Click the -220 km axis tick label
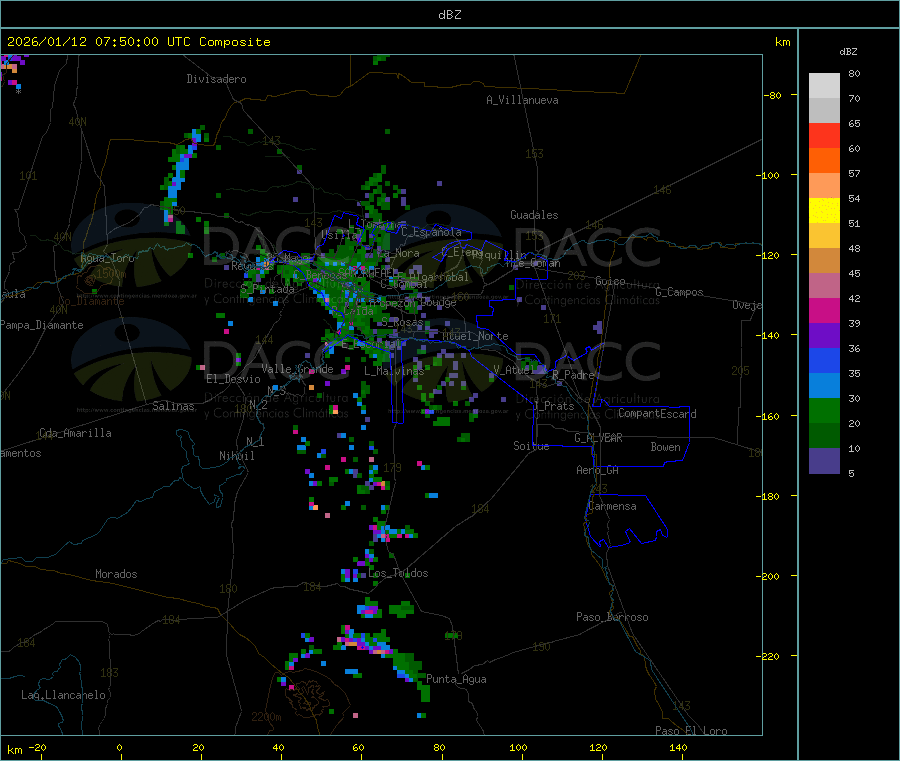 [770, 657]
